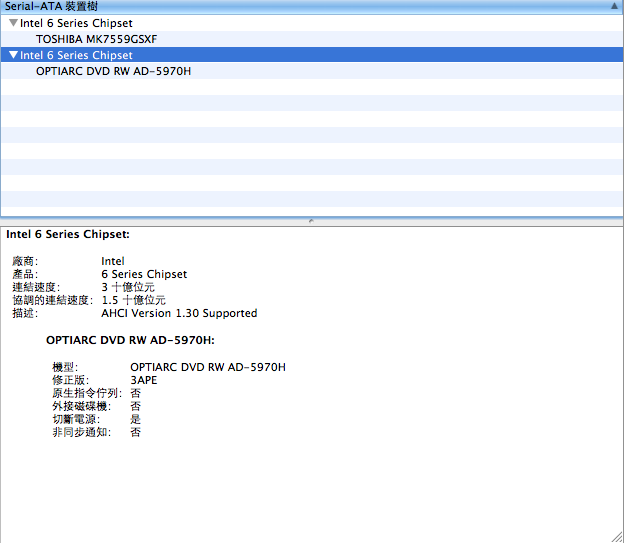Click the 機型 value OPTIARC DVD RW AD-5970H
Image resolution: width=624 pixels, height=543 pixels.
tap(208, 367)
